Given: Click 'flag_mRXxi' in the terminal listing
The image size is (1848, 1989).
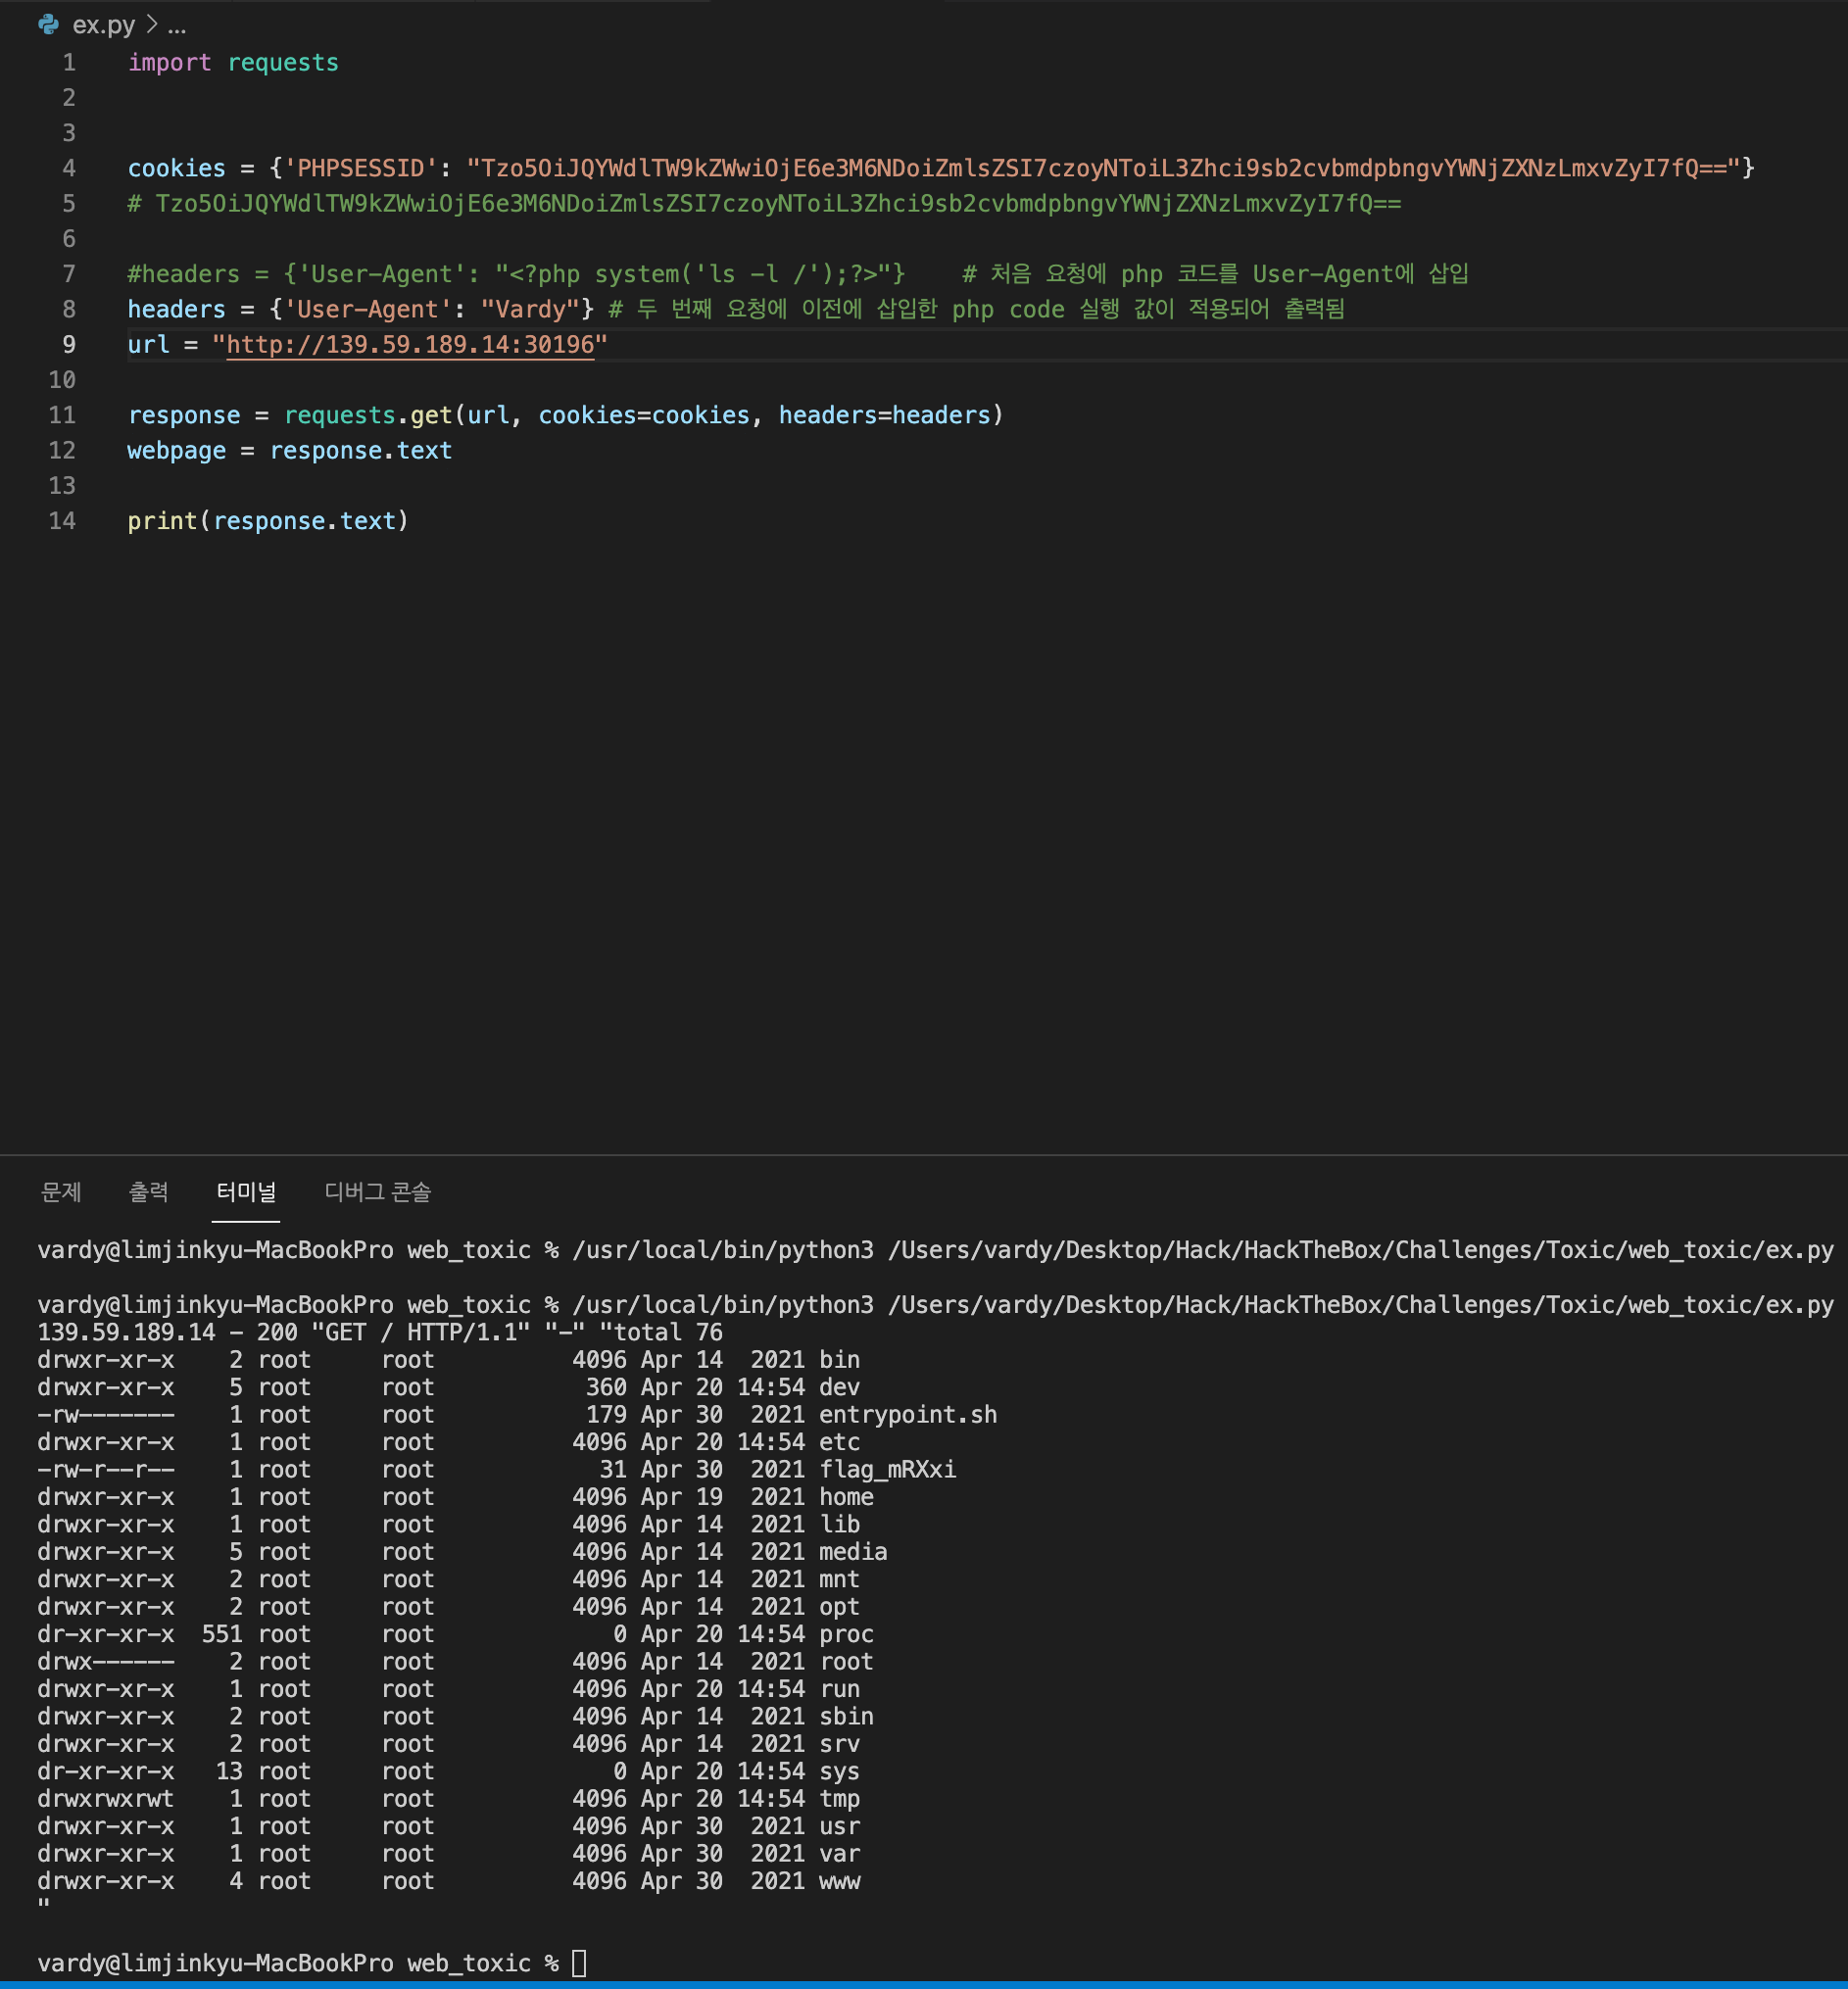Looking at the screenshot, I should coord(887,1469).
